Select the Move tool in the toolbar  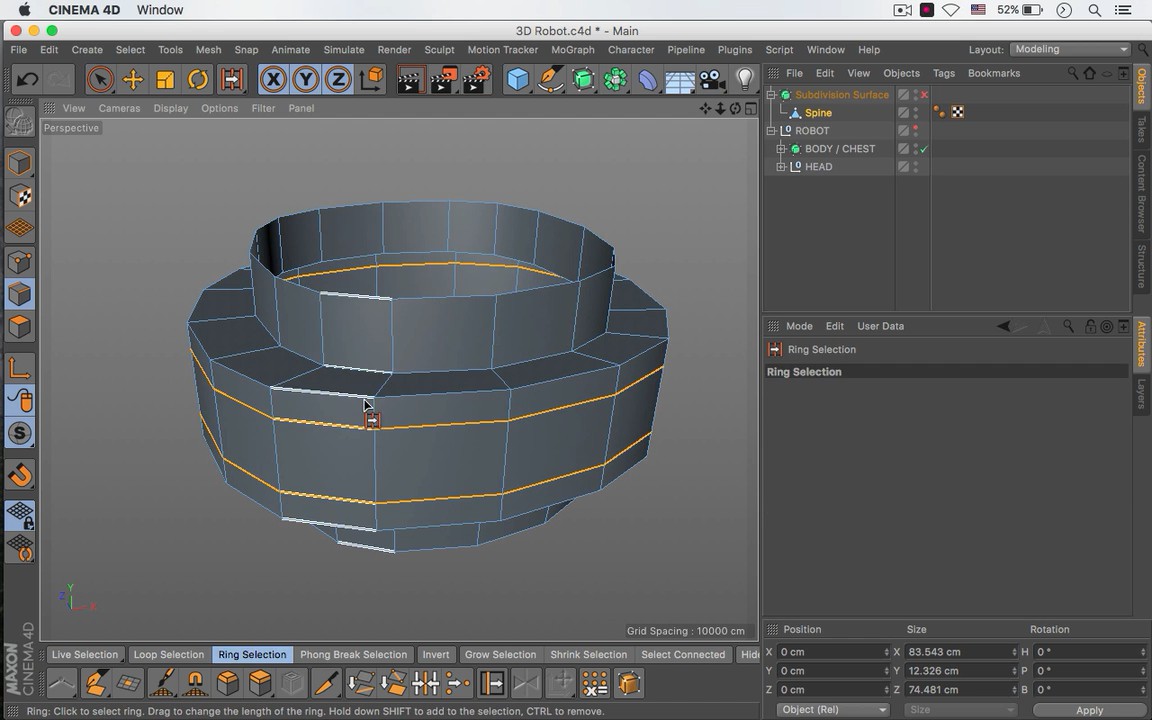(x=132, y=80)
